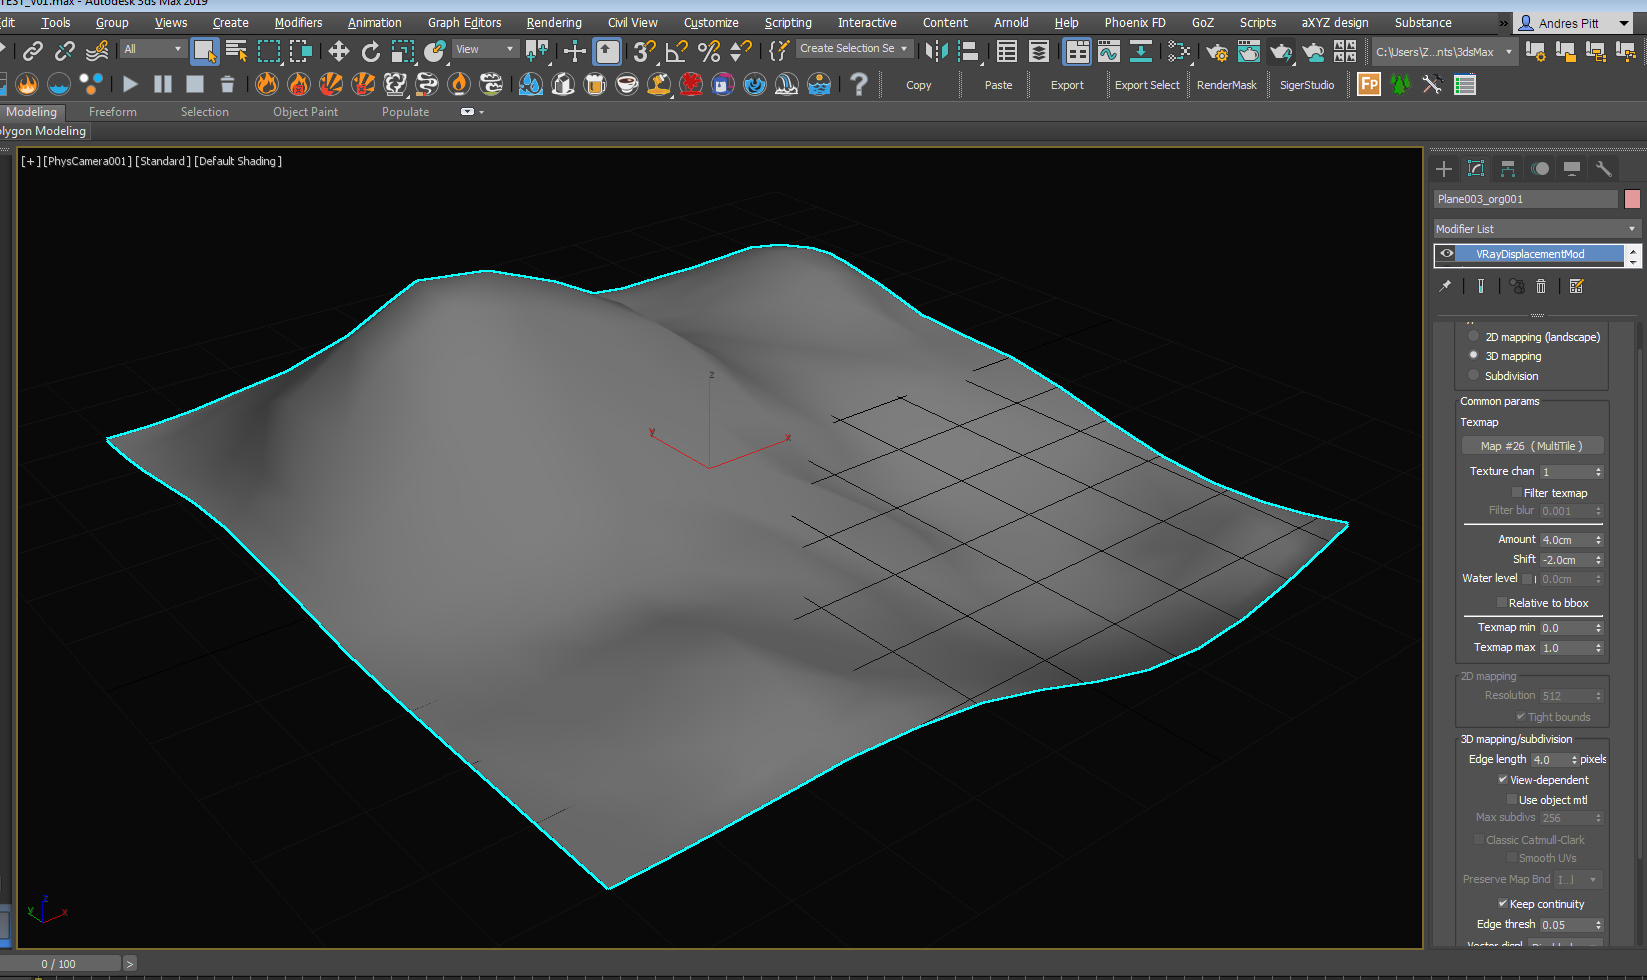1647x980 pixels.
Task: Open the Hierarchy panel tab
Action: (1507, 169)
